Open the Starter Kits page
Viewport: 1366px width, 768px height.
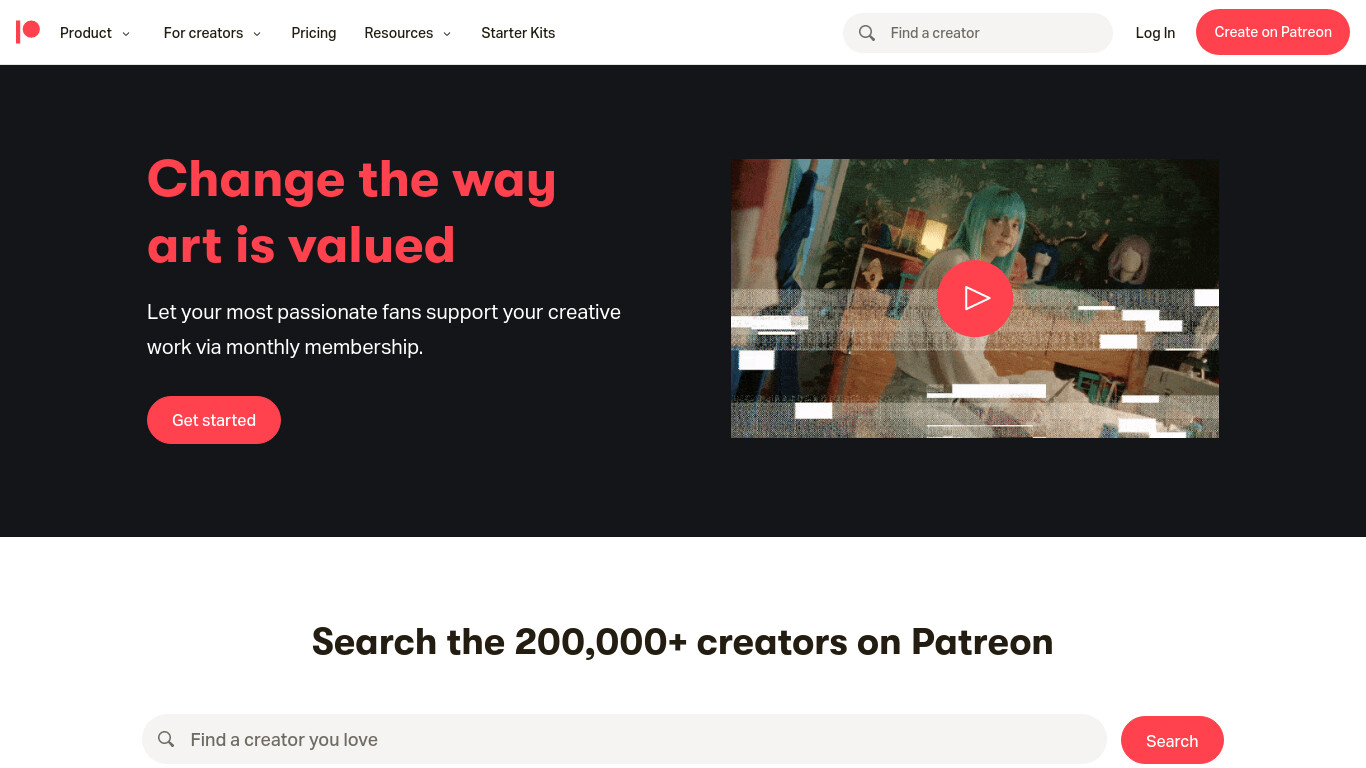(518, 33)
